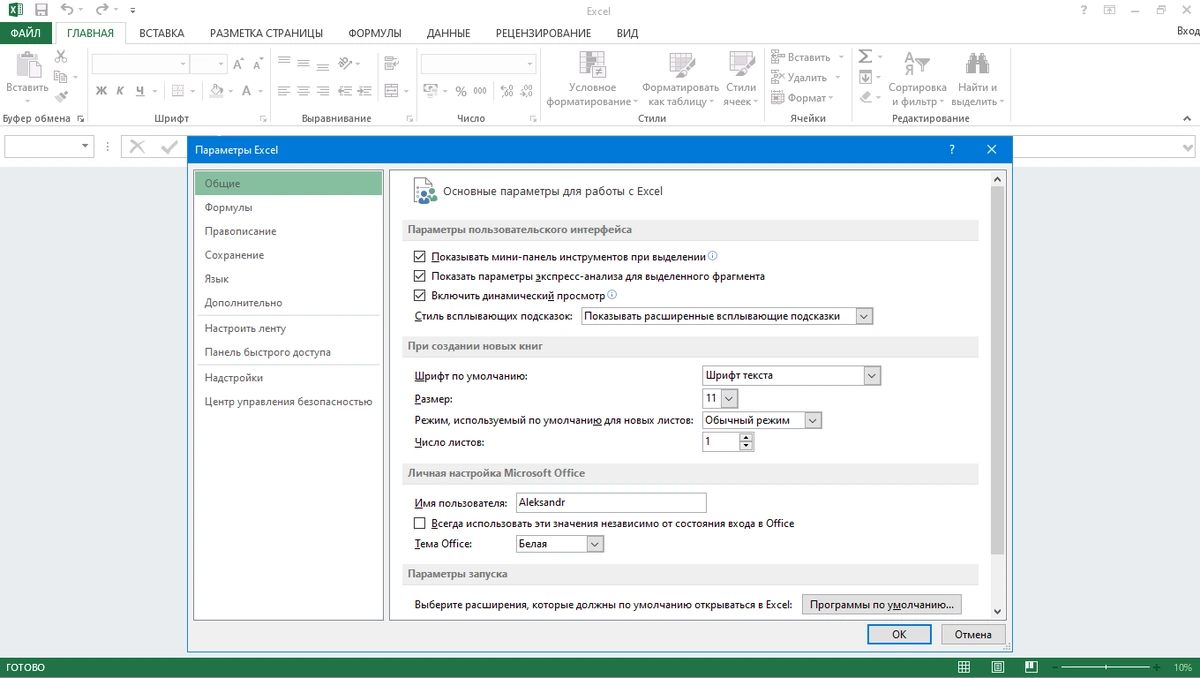Image resolution: width=1200 pixels, height=678 pixels.
Task: Click the Percent Style icon
Action: point(461,91)
